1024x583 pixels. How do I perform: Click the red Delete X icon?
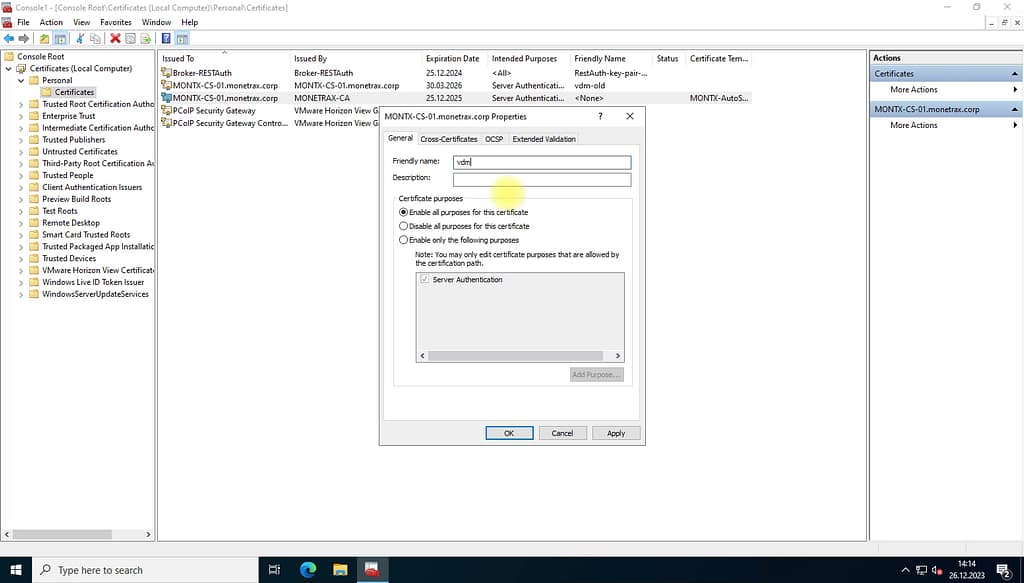click(x=115, y=38)
